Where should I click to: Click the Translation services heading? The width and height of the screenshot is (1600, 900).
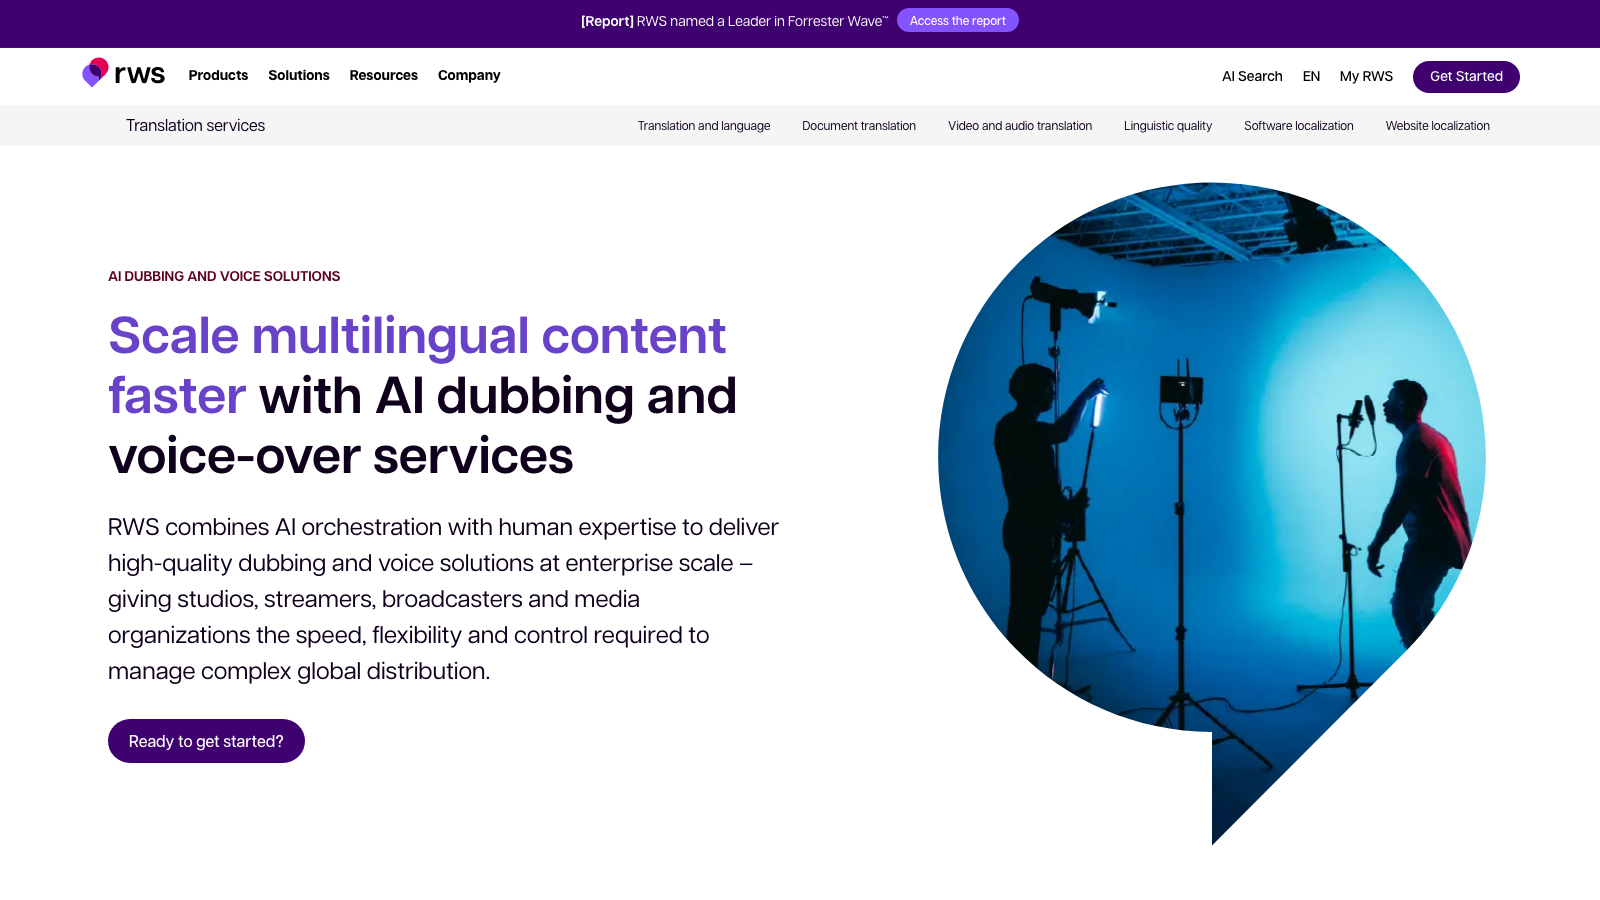[x=195, y=125]
